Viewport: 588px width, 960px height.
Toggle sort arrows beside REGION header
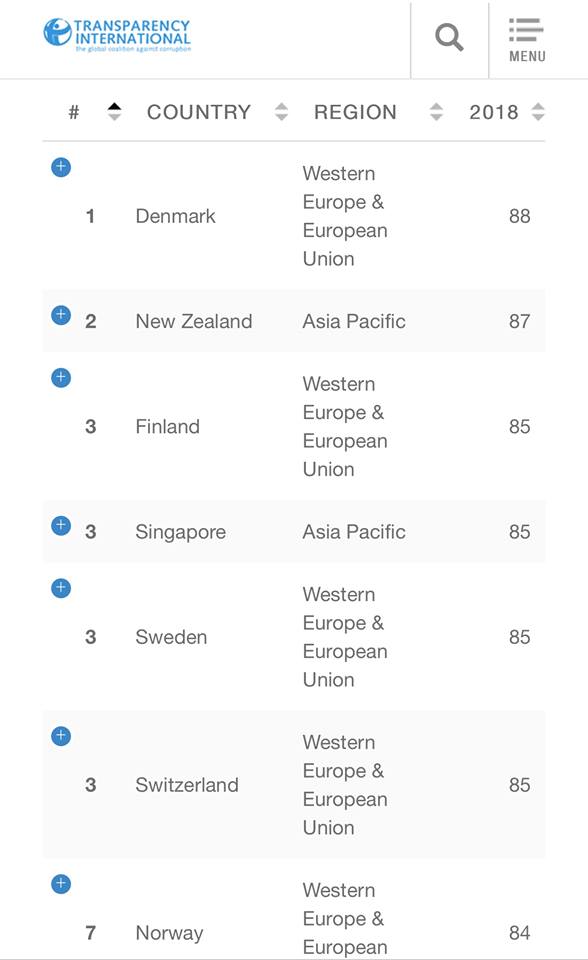coord(436,111)
